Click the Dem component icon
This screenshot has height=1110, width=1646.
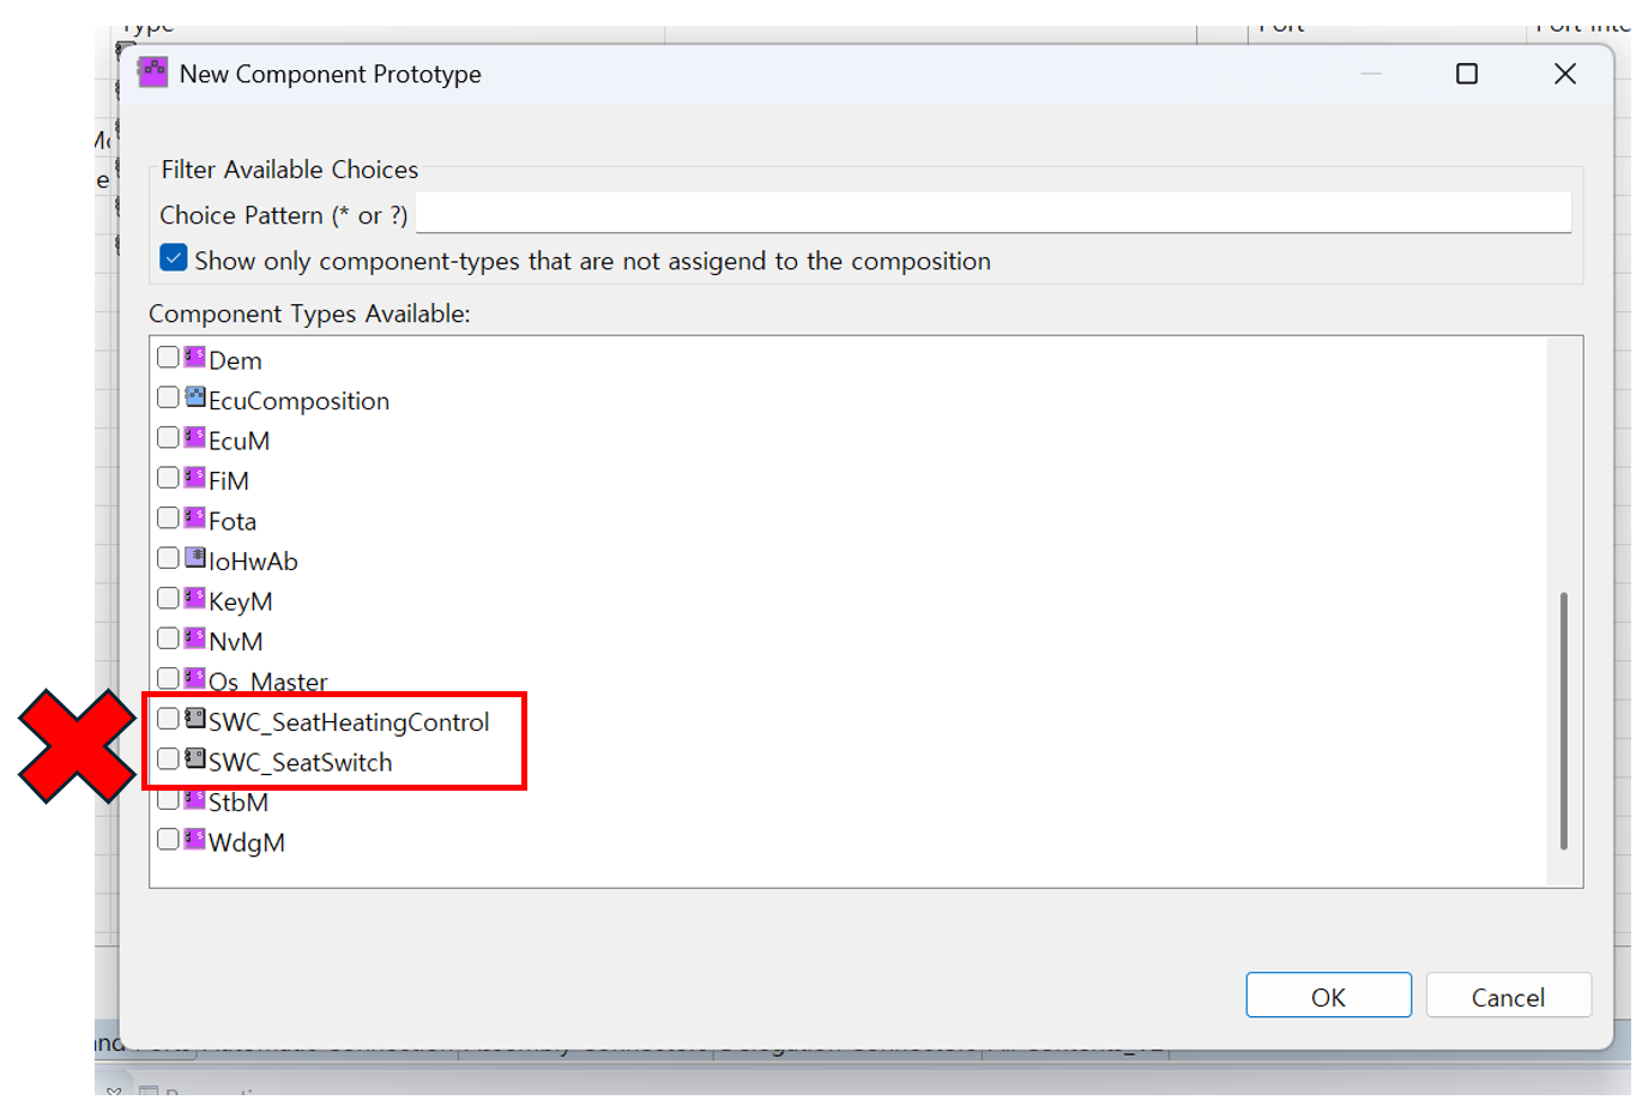[x=195, y=358]
